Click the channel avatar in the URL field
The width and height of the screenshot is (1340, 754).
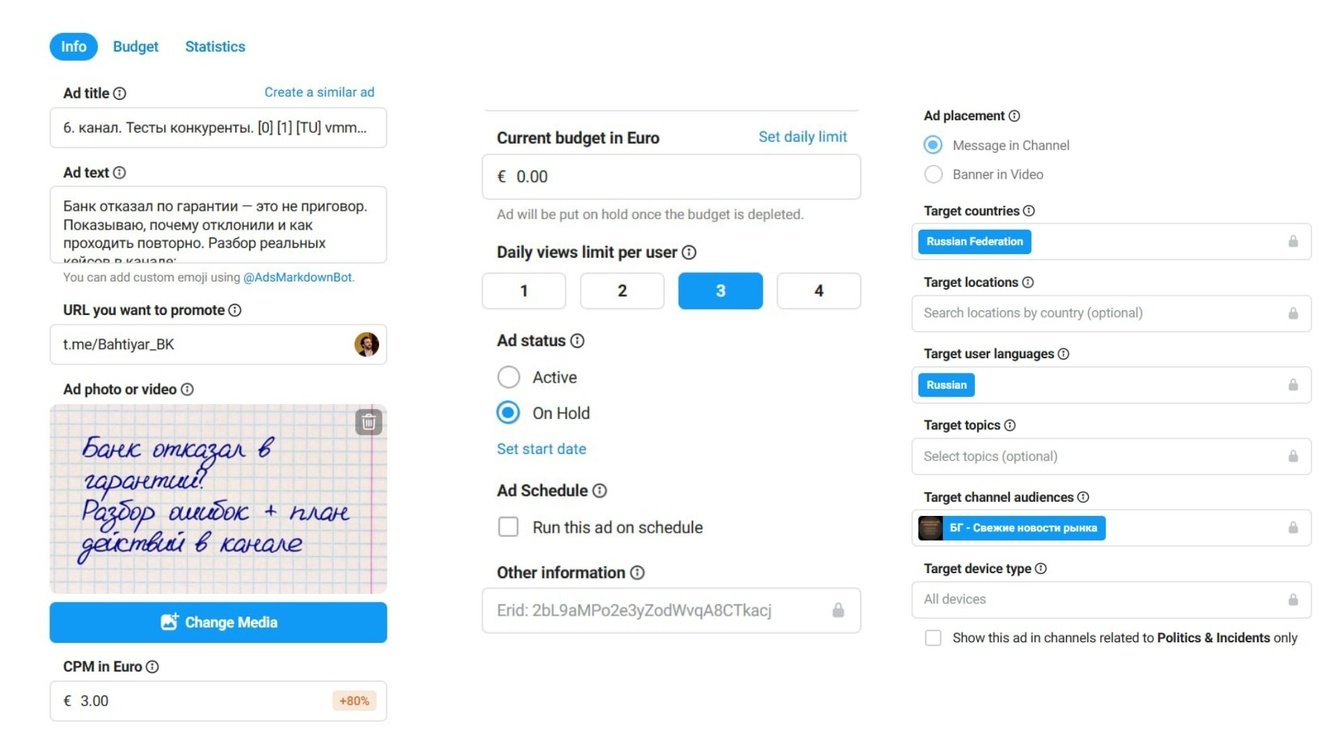[367, 344]
